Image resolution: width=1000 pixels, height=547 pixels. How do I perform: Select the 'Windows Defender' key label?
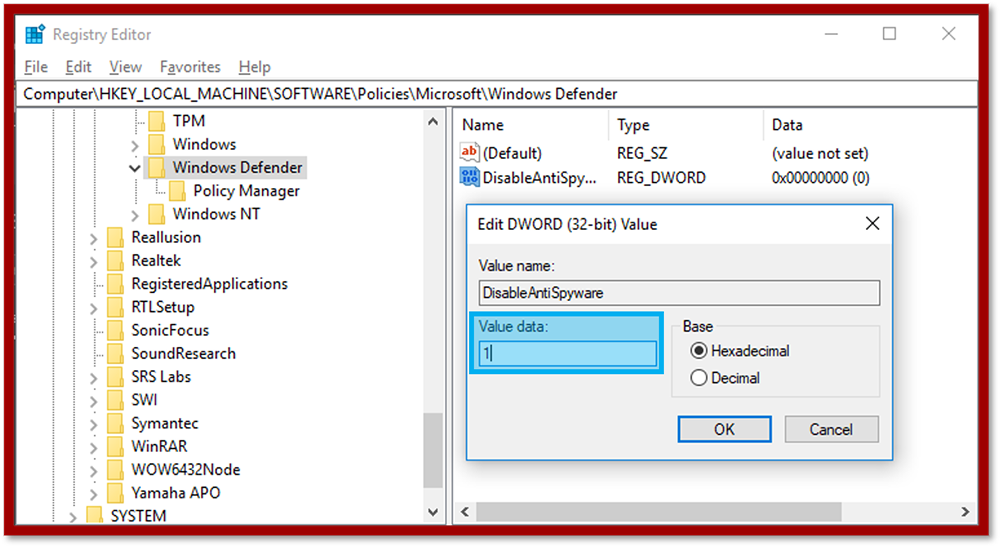pos(237,168)
